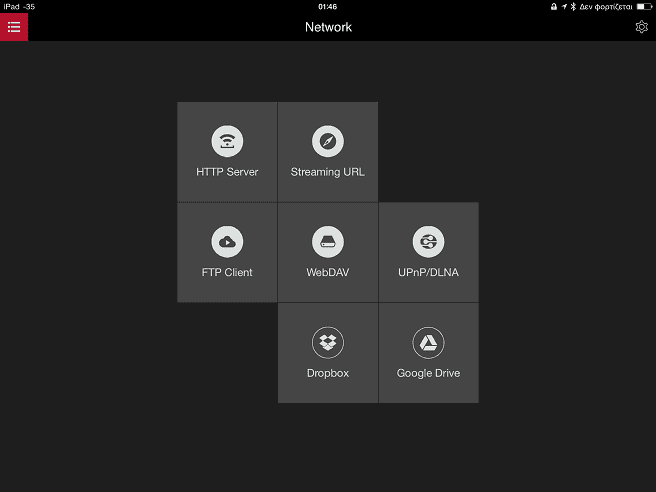Tap the battery status icon
This screenshot has height=492, width=656.
644,7
